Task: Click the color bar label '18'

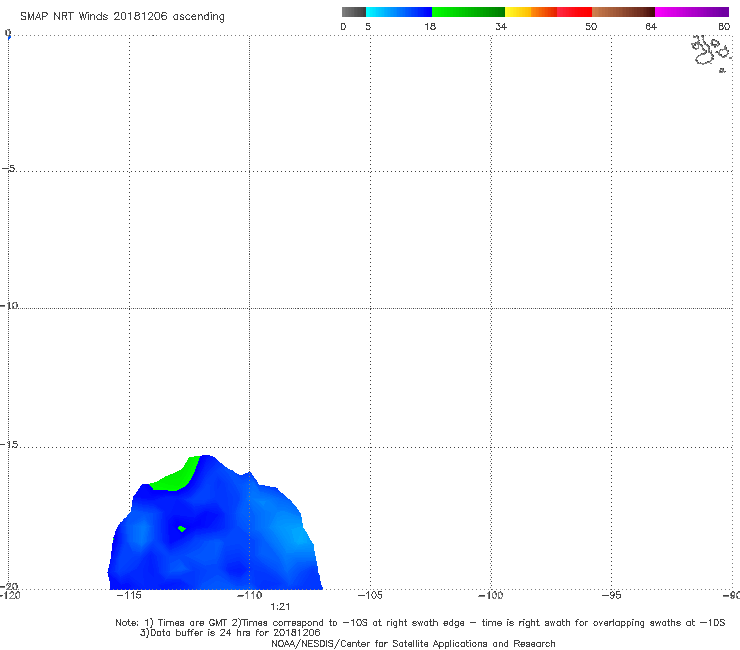Action: click(430, 26)
